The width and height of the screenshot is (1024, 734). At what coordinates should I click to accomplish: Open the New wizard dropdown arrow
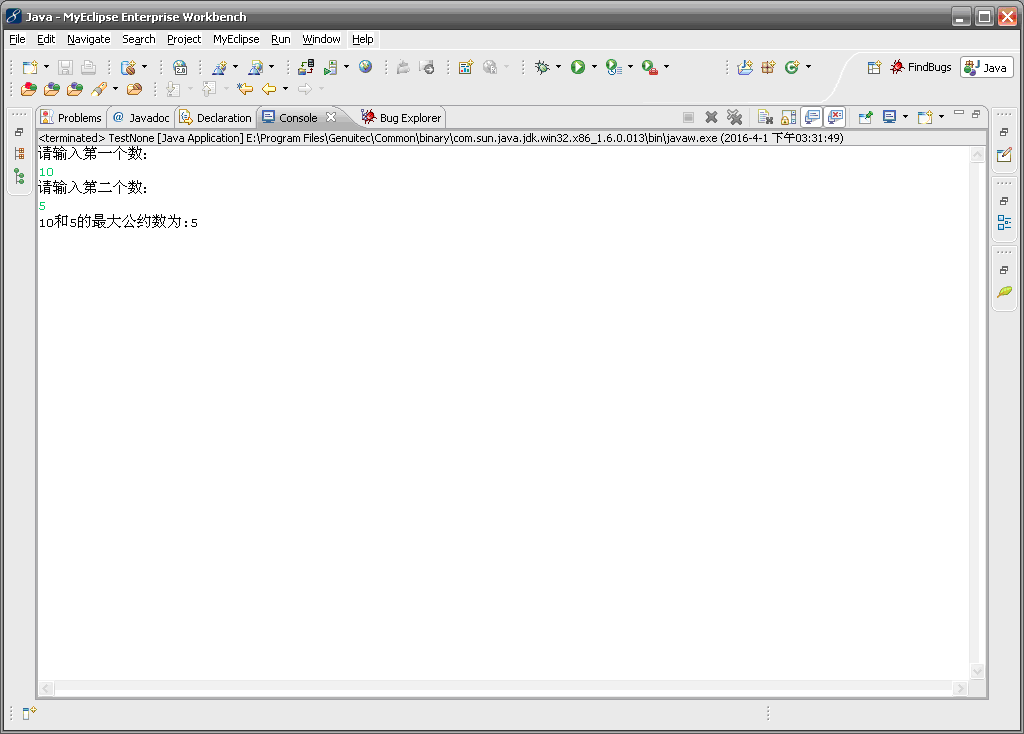[46, 67]
